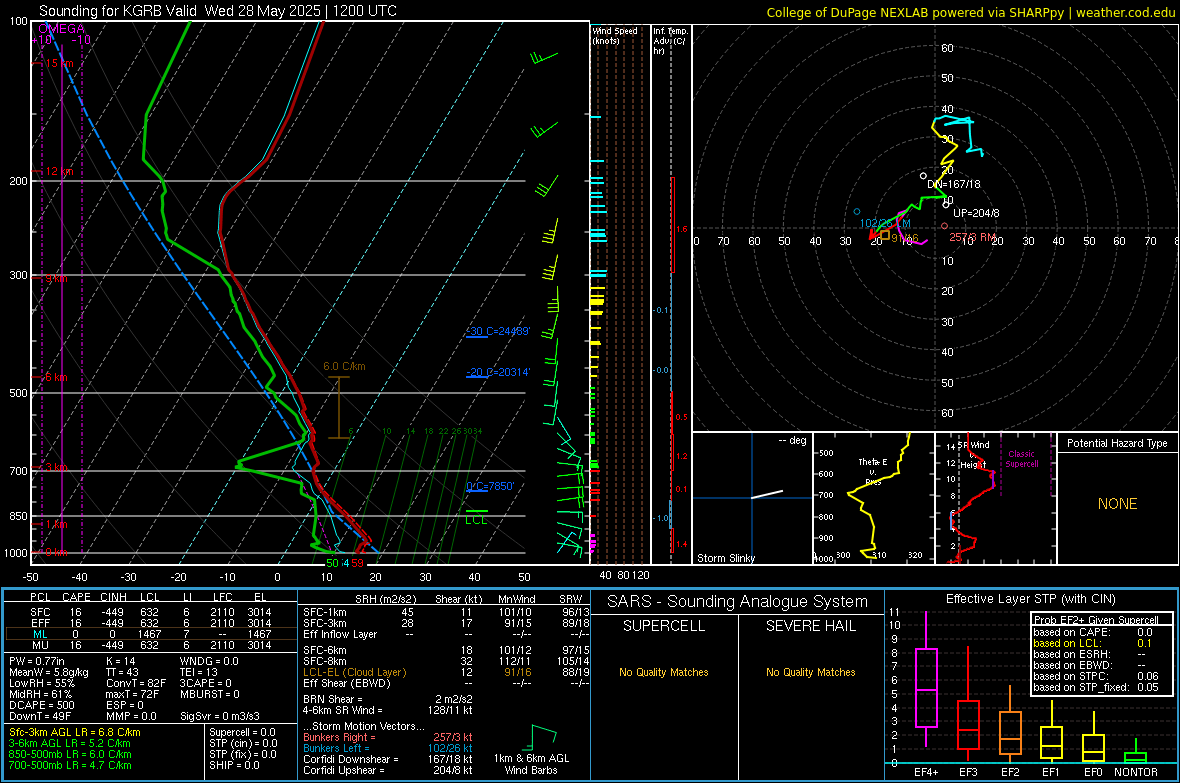Select the SEVERE HAIL column heading
The image size is (1180, 783).
810,626
